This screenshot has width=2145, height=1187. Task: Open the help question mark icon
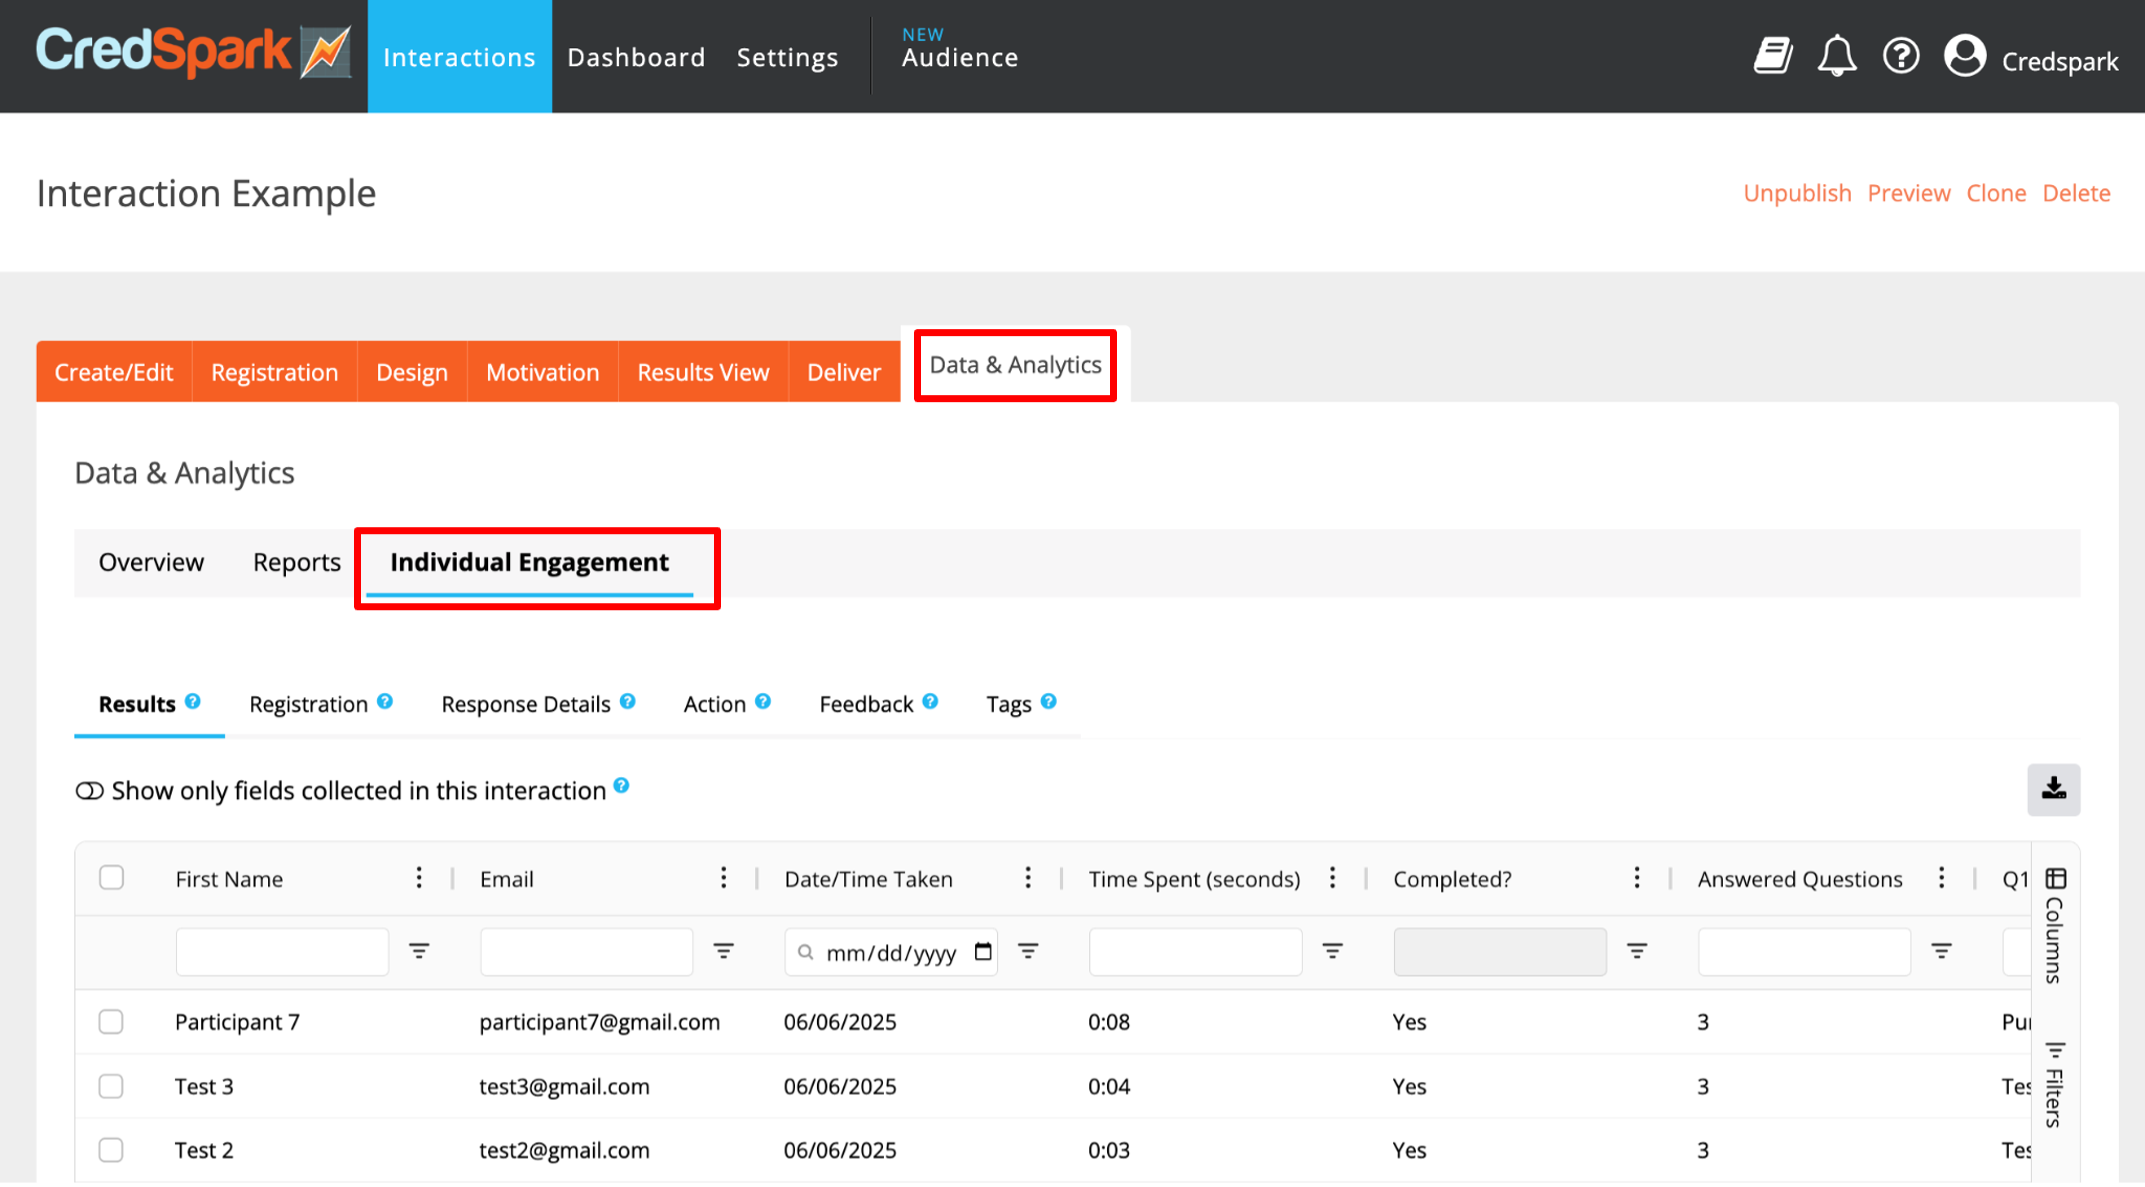pyautogui.click(x=1900, y=56)
